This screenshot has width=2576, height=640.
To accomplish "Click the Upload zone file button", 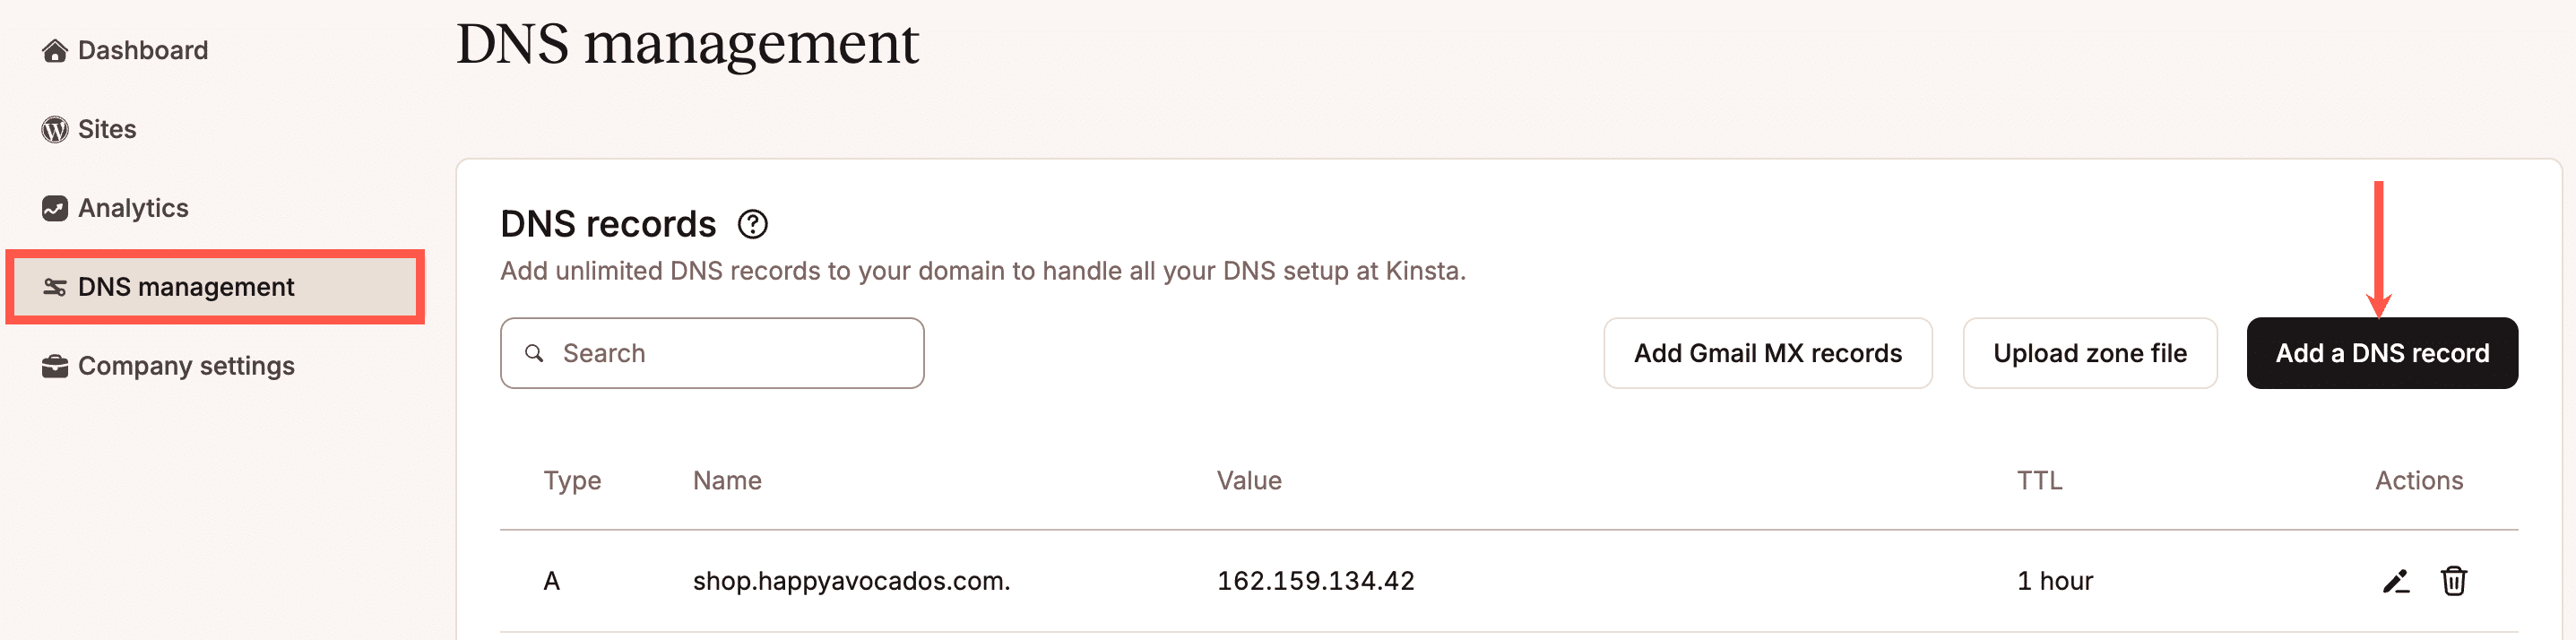I will [x=2090, y=353].
